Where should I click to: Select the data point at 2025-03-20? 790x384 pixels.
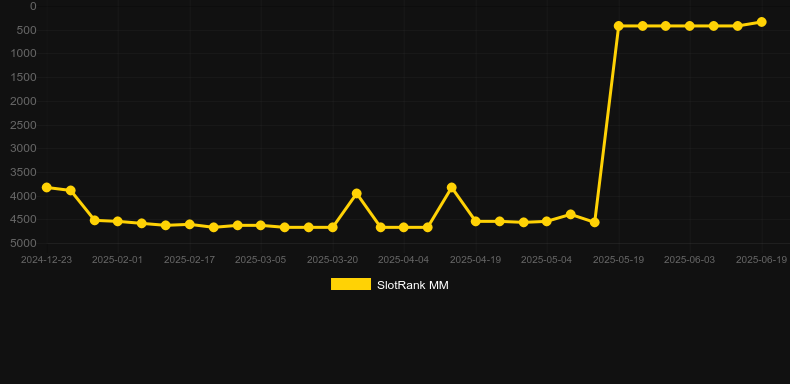point(333,227)
